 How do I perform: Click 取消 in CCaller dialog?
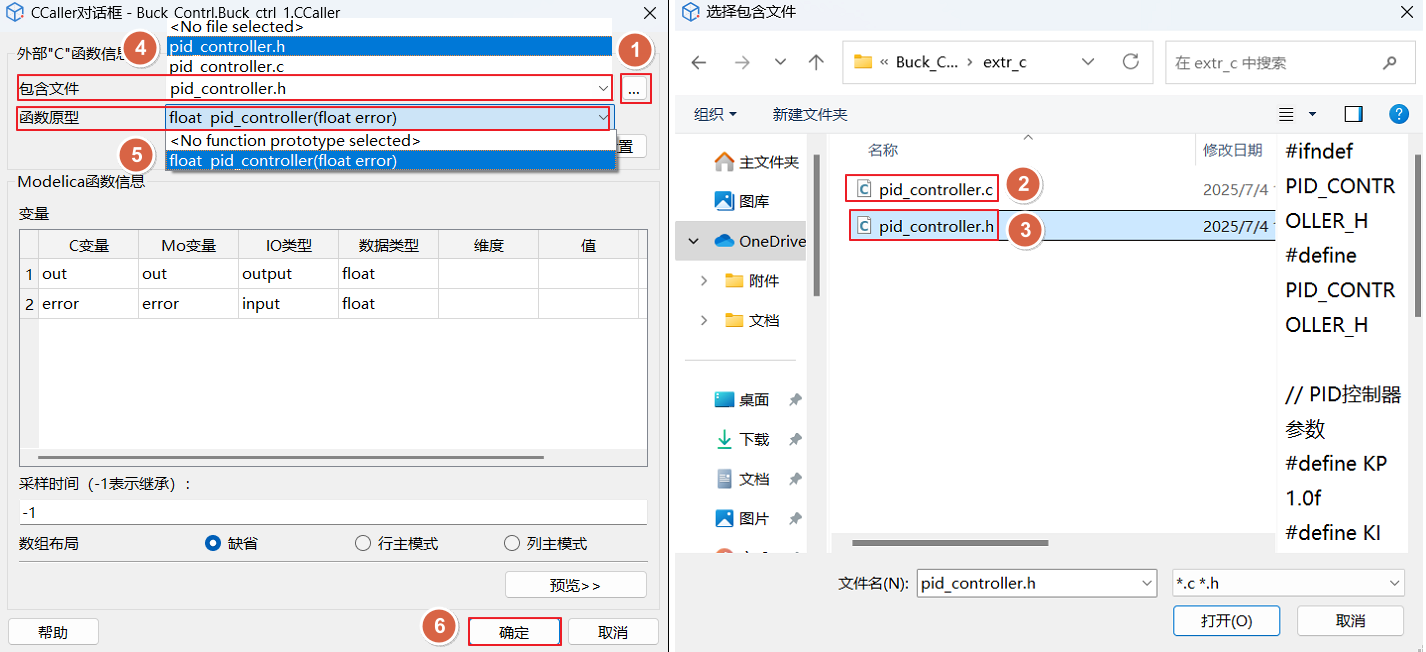coord(613,632)
